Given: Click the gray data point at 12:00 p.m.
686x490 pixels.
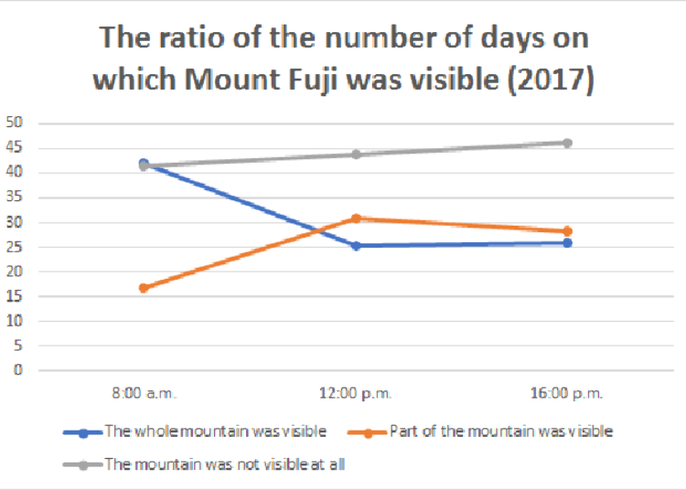Looking at the screenshot, I should tap(356, 154).
